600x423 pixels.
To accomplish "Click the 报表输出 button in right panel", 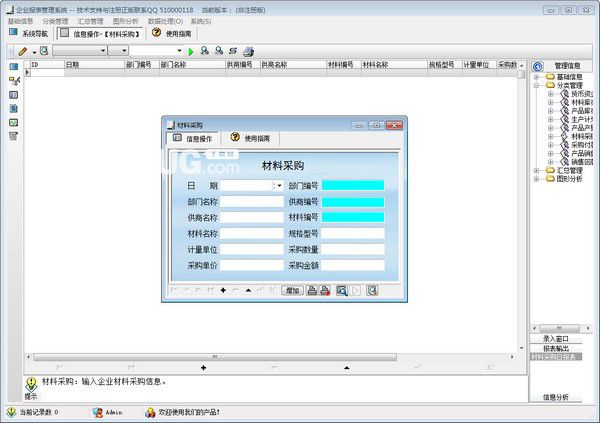I will click(556, 348).
